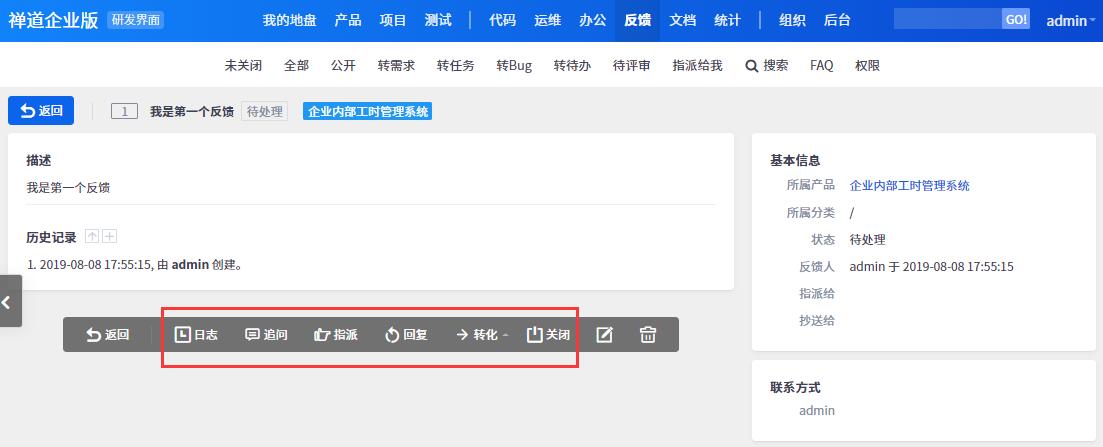Viewport: 1103px width, 447px height.
Task: Switch to 未关闭 tab
Action: 243,65
